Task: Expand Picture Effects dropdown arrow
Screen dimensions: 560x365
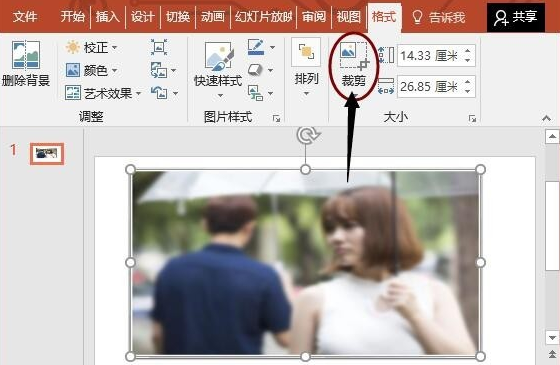Action: 270,70
